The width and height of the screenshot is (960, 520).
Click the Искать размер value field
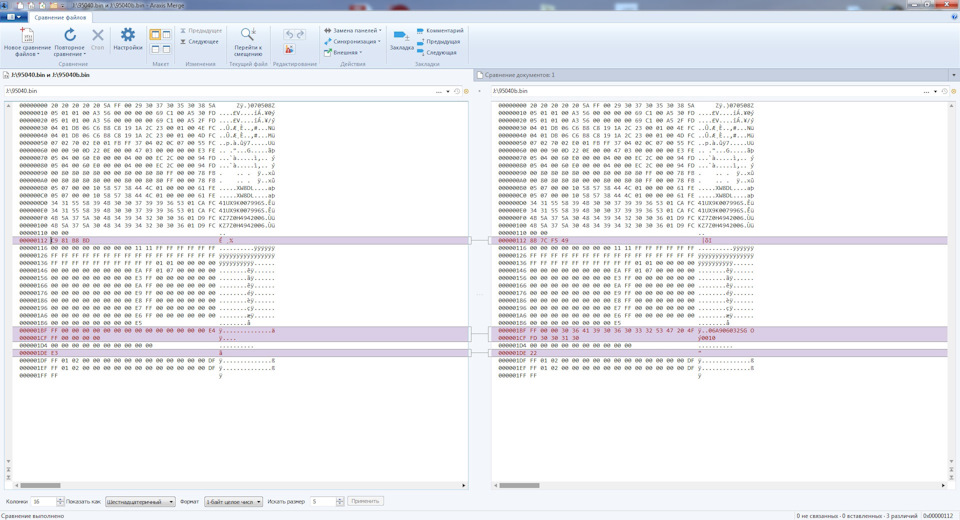[x=323, y=501]
